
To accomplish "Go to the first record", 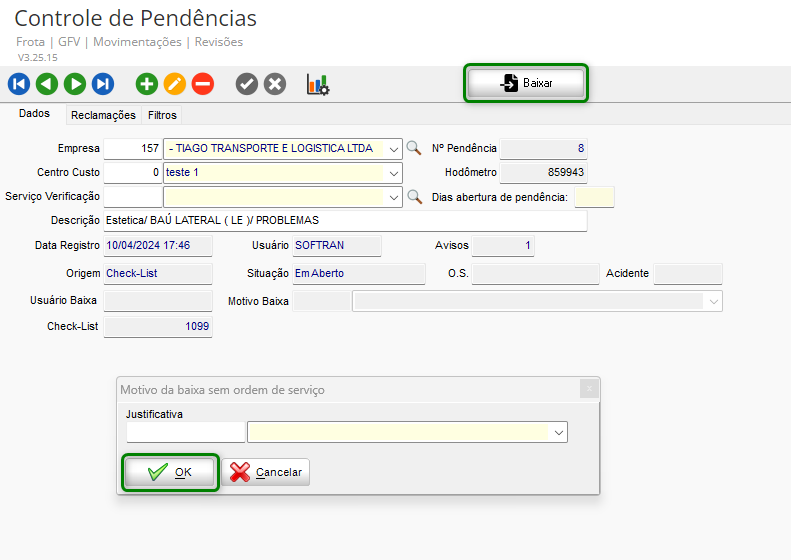I will click(x=18, y=84).
